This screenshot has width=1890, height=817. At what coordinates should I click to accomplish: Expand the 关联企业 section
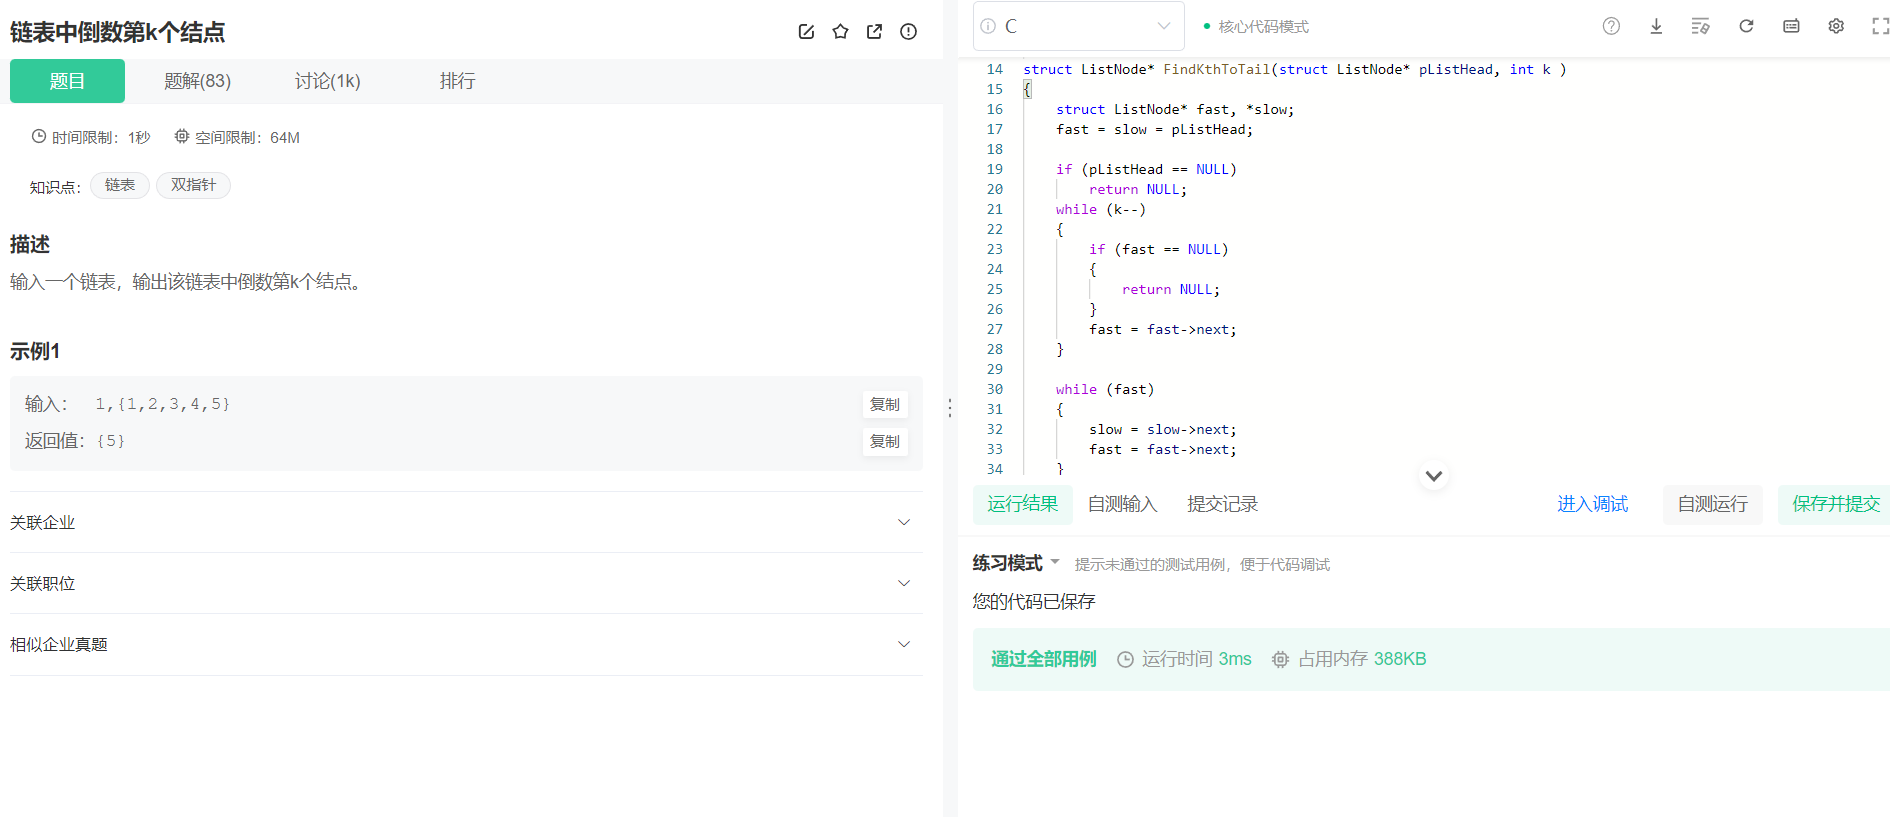click(466, 522)
